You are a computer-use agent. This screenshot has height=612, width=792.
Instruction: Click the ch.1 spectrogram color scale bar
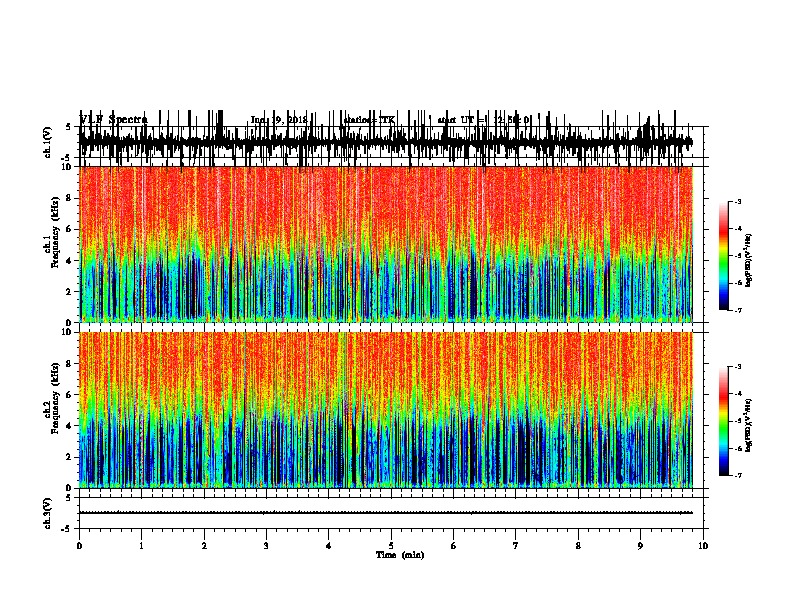[723, 256]
